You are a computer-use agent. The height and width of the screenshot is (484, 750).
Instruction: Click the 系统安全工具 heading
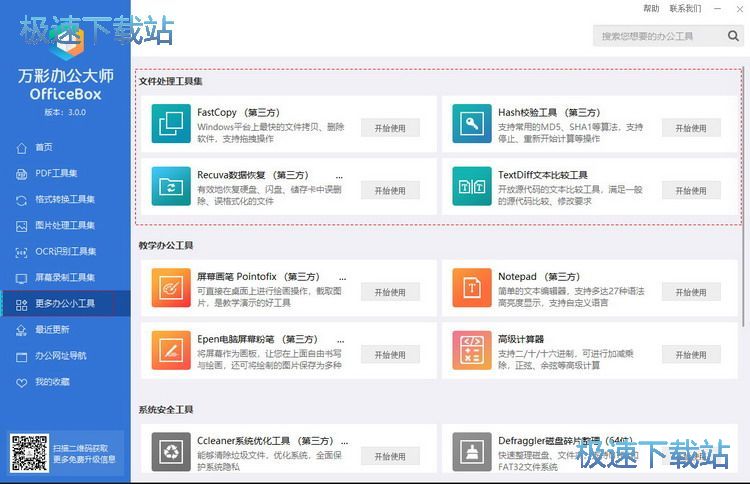pos(166,409)
